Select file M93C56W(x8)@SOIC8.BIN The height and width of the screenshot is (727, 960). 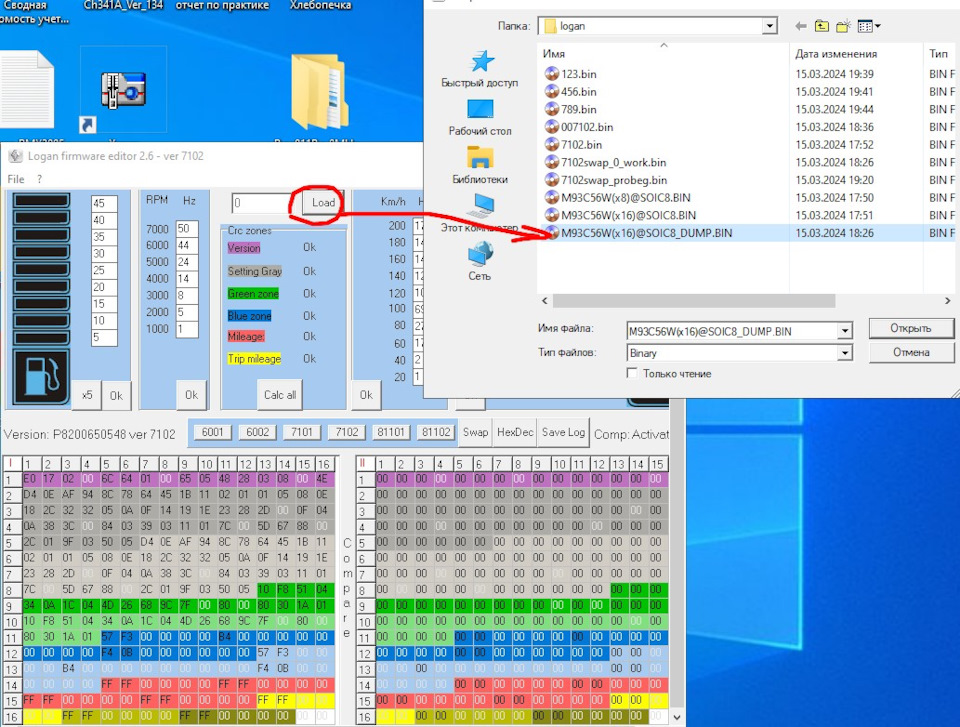[625, 198]
